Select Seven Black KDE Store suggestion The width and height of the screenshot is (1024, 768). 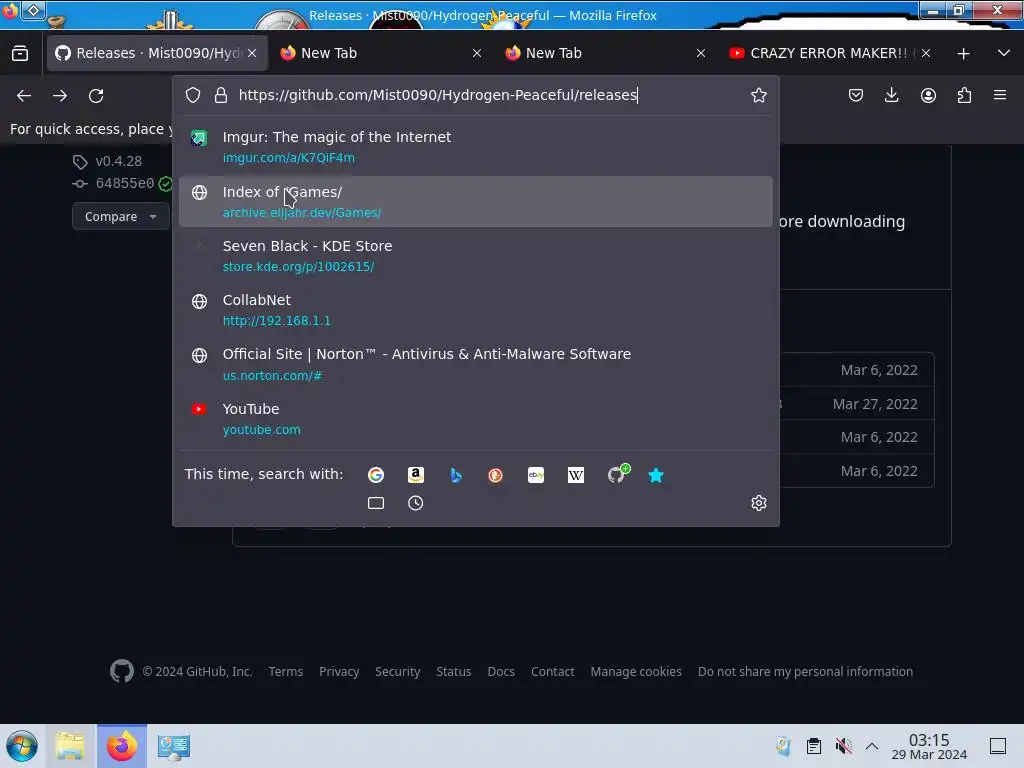pos(475,256)
